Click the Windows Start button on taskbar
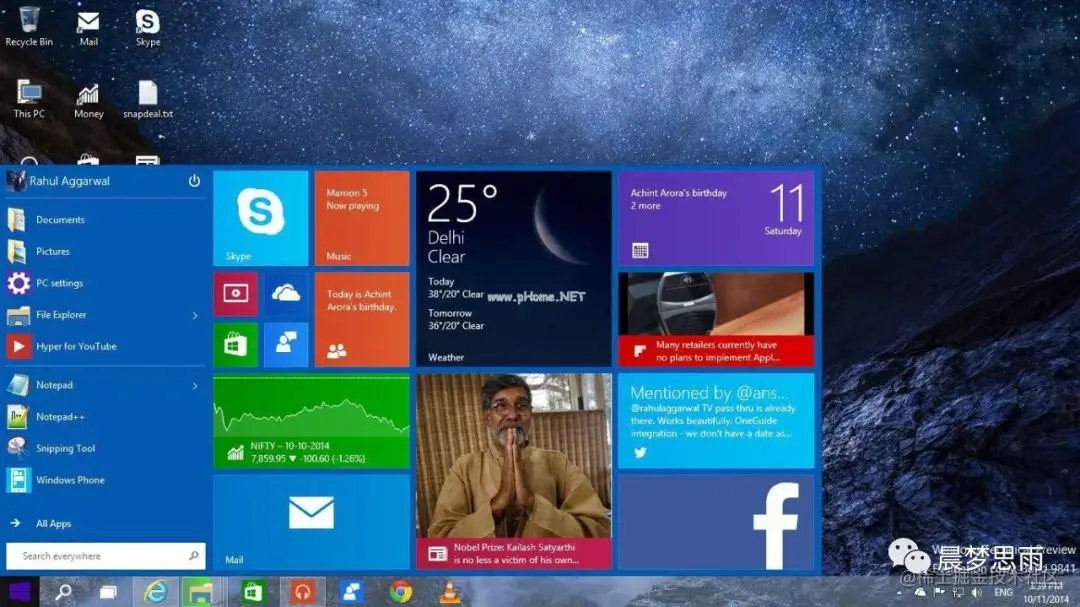 (19, 592)
